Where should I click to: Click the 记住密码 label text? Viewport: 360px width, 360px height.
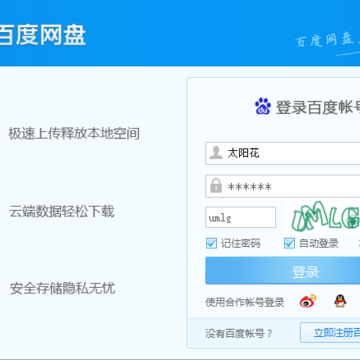(x=240, y=244)
